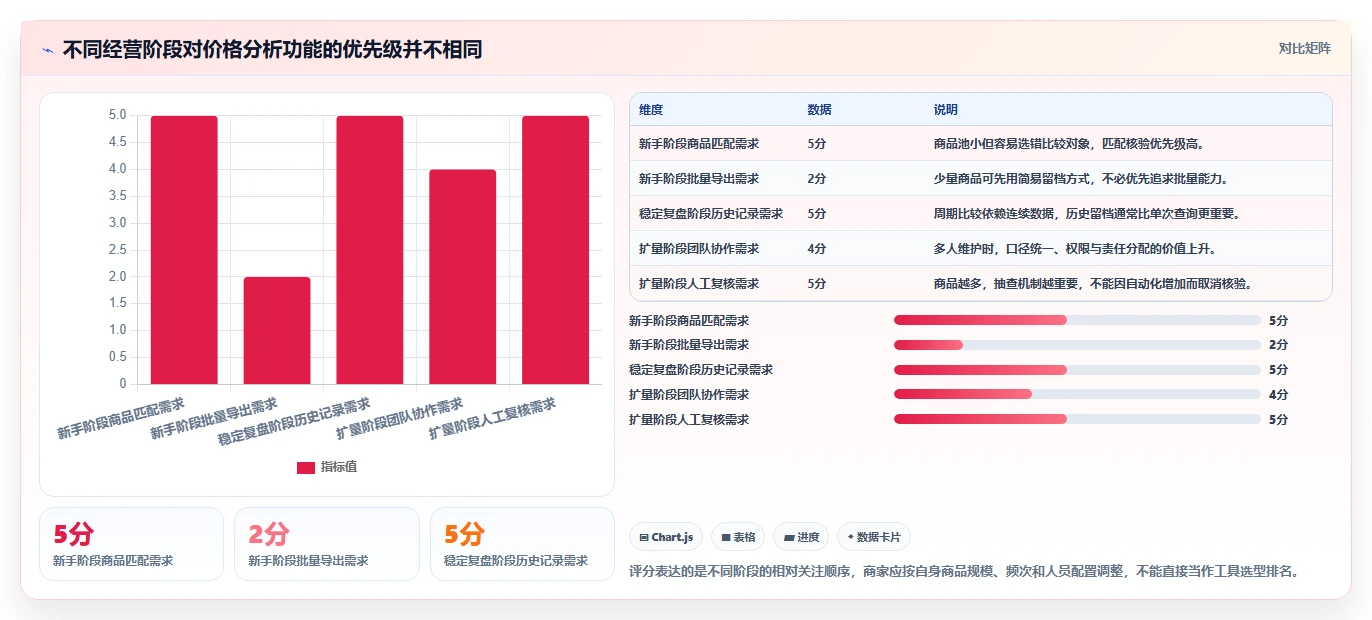Open the 5分 新手阶段商品匹配需求 card
The image size is (1372, 620).
tap(131, 544)
